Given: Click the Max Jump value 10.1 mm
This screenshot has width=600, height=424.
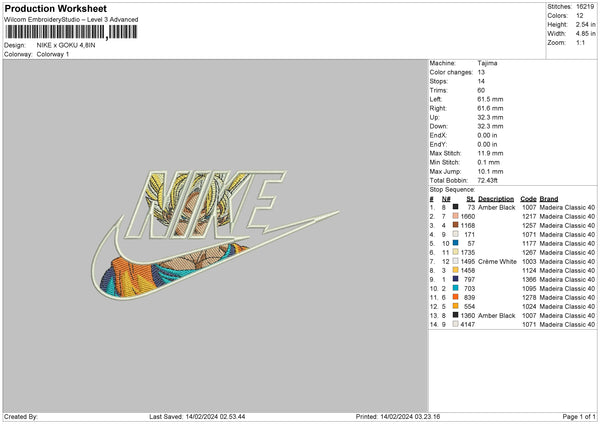Looking at the screenshot, I should coord(490,171).
